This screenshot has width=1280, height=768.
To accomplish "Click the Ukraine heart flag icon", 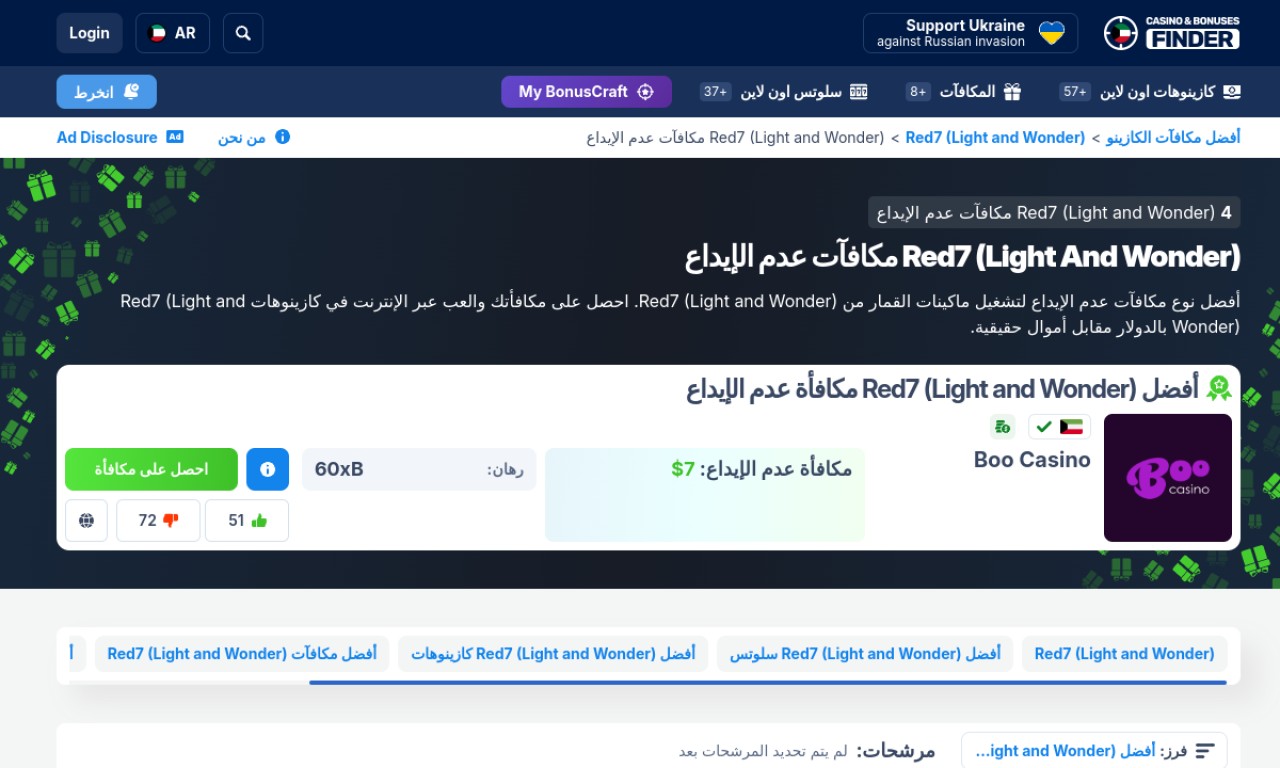I will 1052,33.
